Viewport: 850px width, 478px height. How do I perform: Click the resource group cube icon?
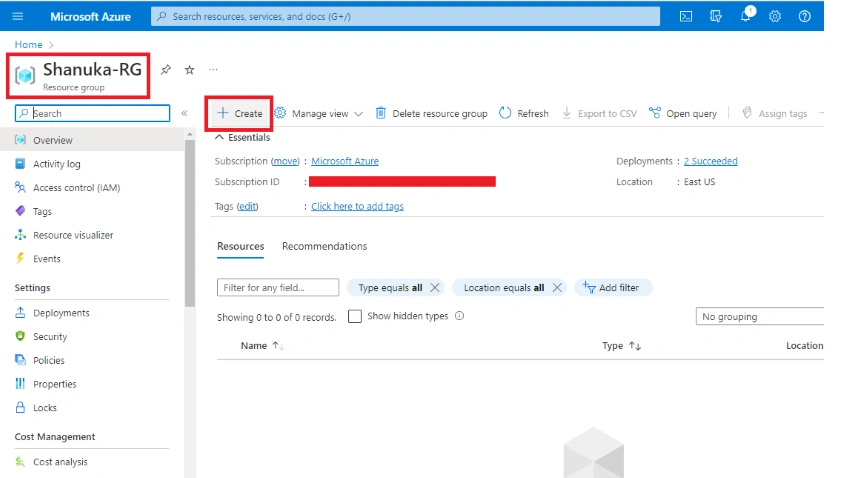point(25,75)
